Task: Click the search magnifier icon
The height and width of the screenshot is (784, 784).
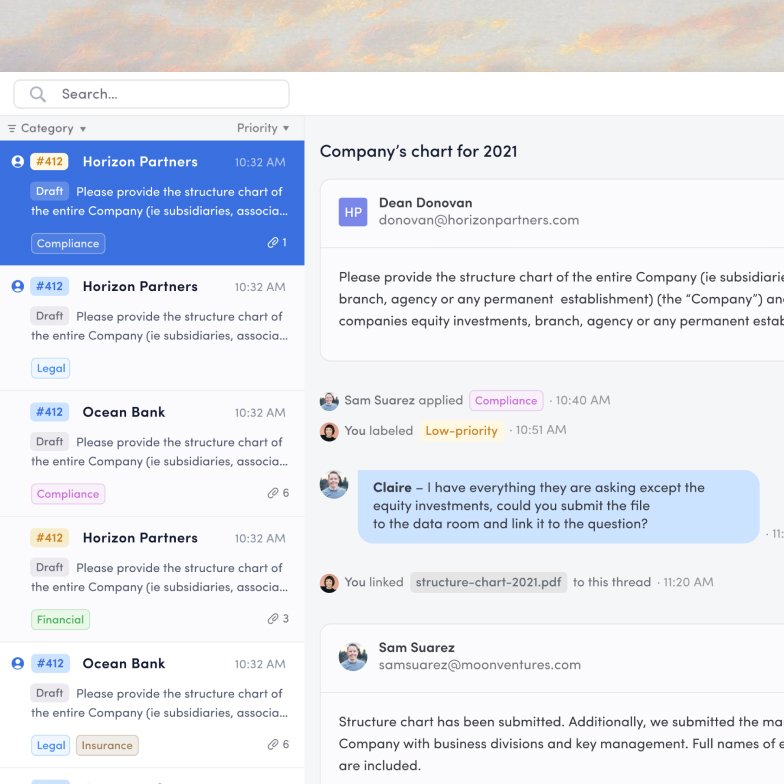Action: coord(38,94)
